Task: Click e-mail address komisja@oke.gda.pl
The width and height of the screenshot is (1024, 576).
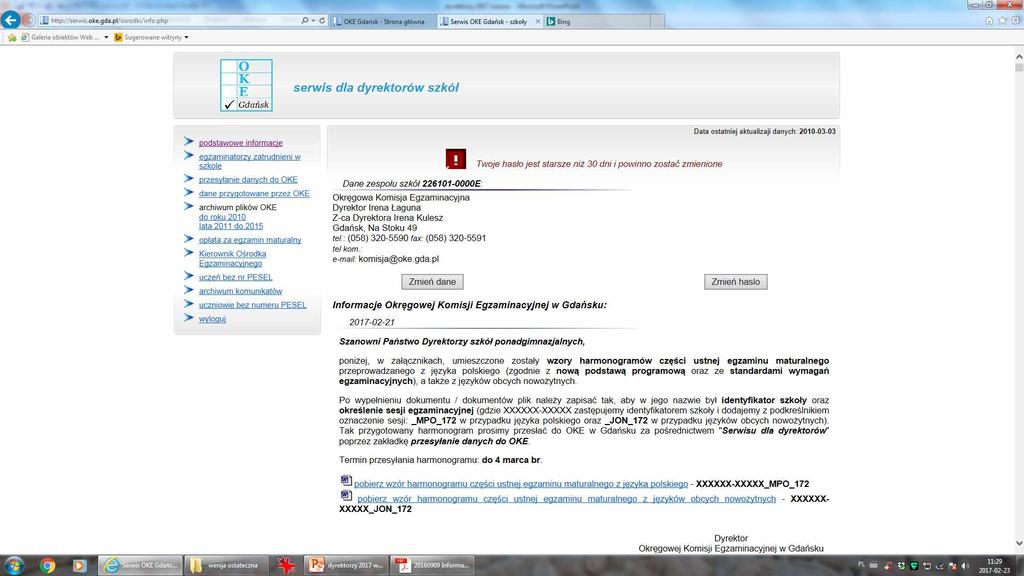Action: point(398,259)
